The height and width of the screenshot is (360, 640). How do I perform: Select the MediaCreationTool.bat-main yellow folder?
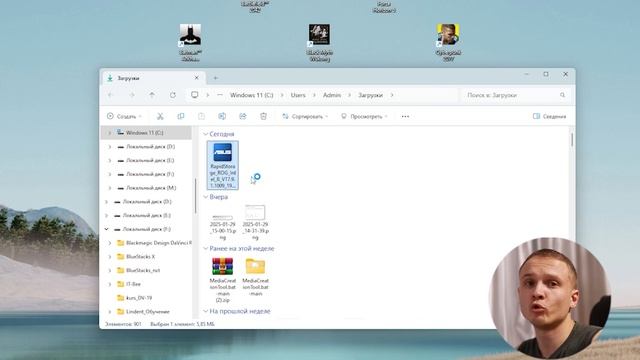coord(256,277)
